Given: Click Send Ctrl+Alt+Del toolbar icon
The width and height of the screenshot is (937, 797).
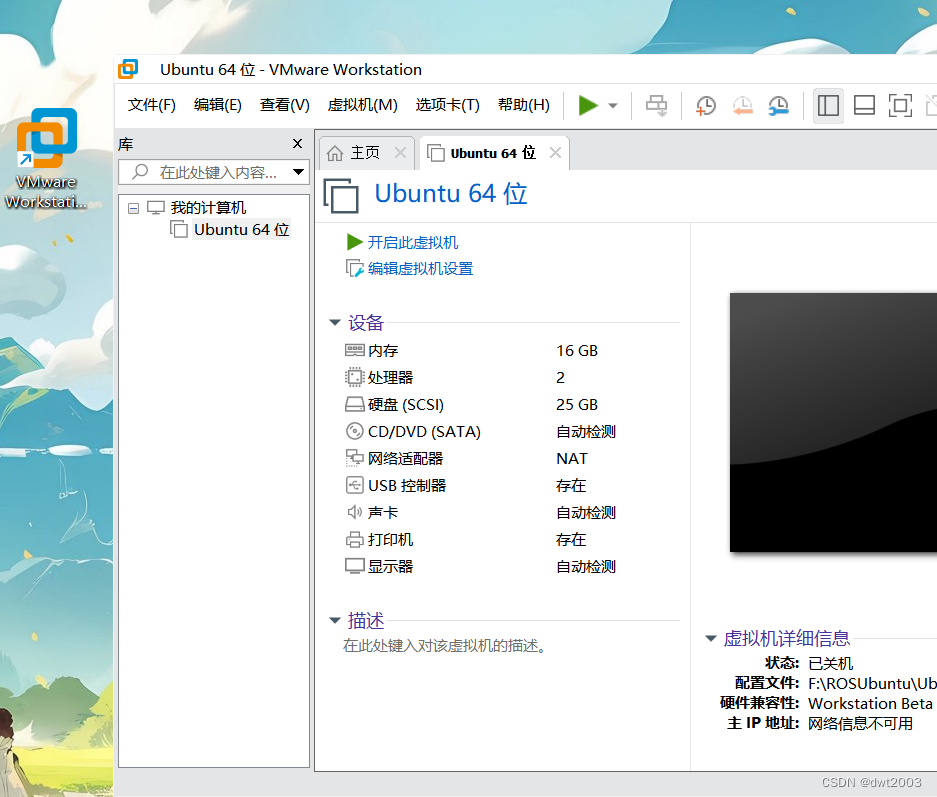Looking at the screenshot, I should 656,106.
